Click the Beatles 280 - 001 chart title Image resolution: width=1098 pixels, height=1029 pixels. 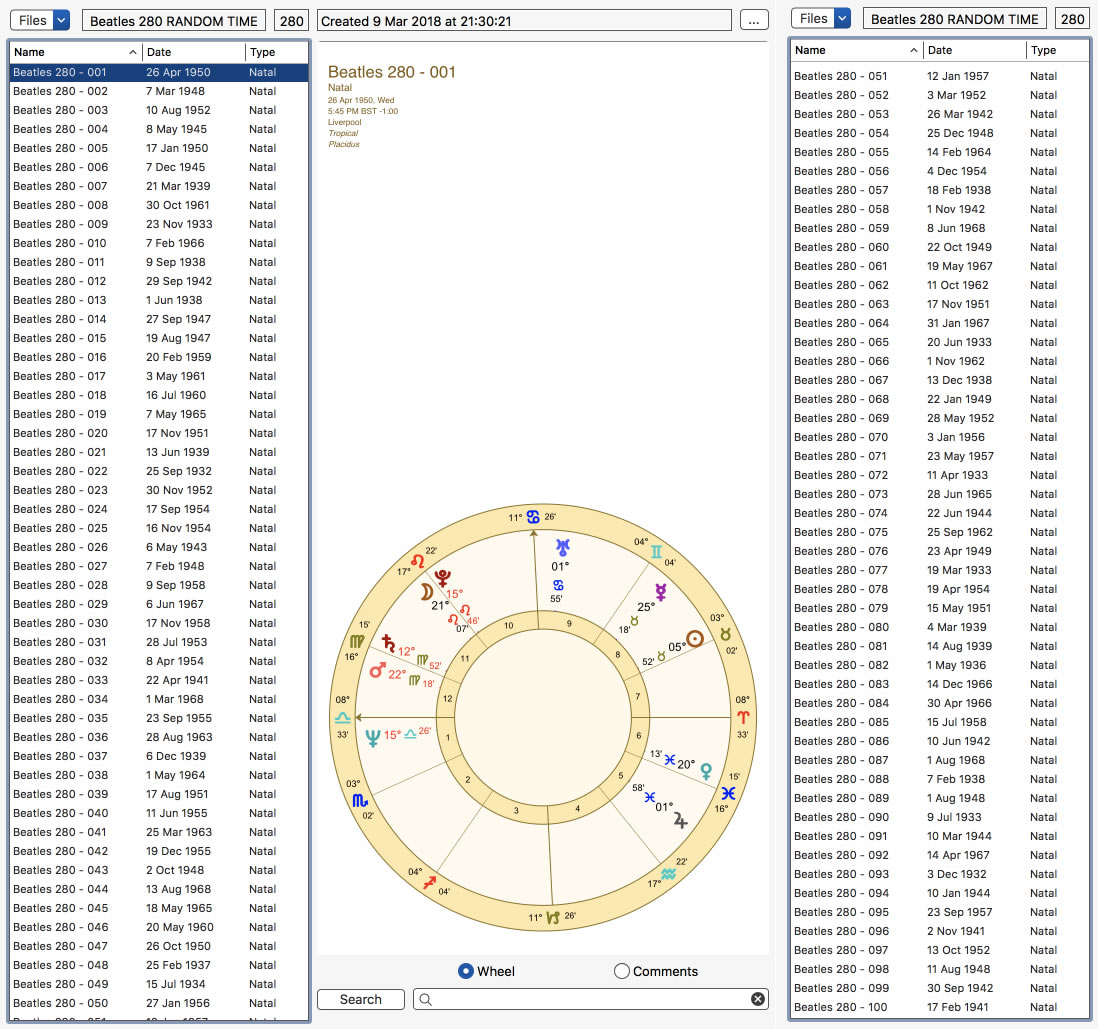(x=391, y=72)
